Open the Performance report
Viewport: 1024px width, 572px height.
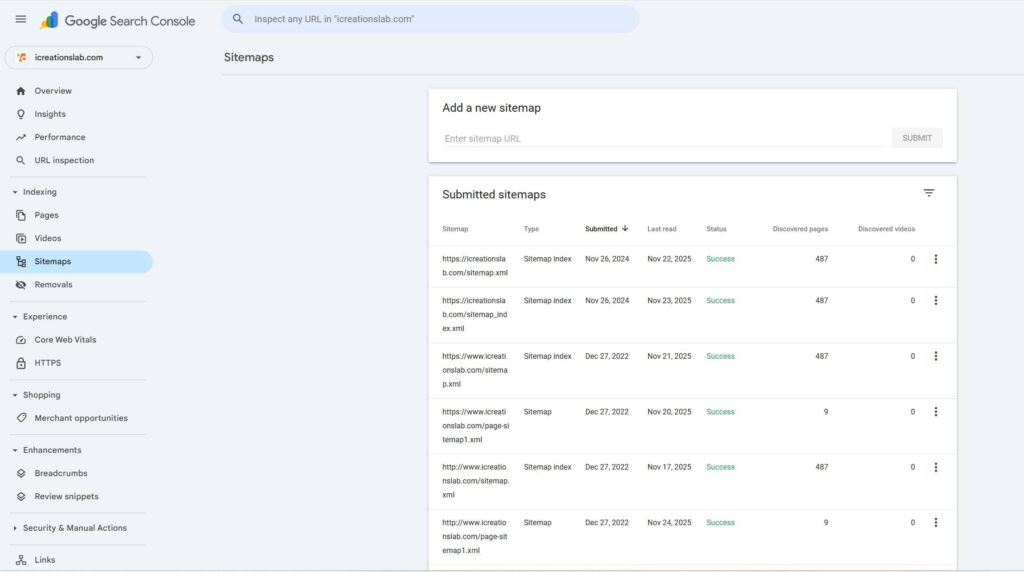(x=60, y=137)
